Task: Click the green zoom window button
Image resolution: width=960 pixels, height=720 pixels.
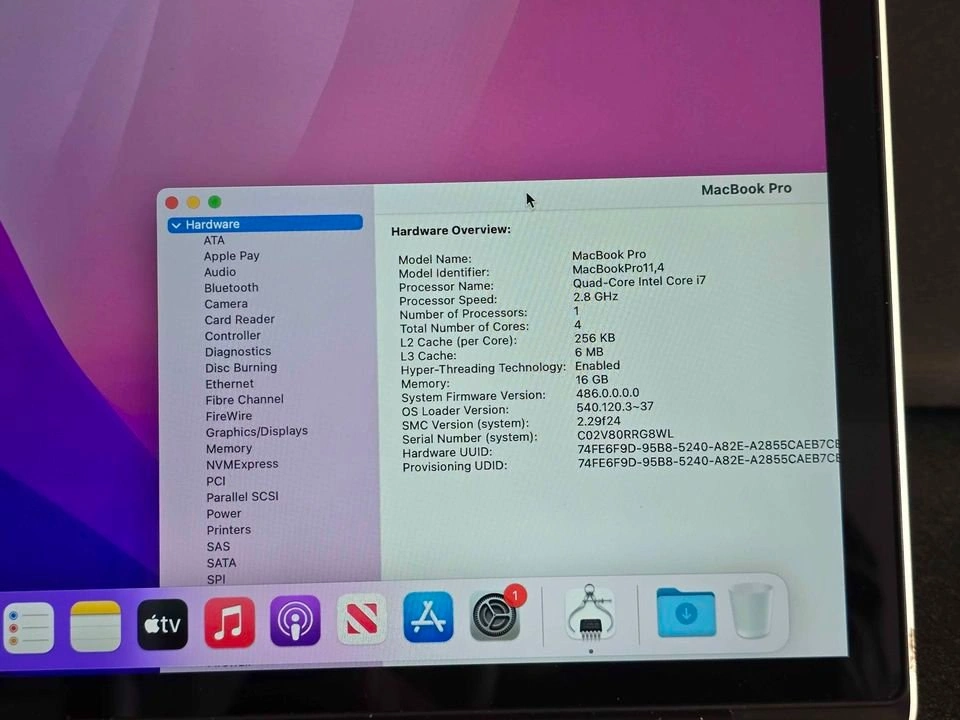Action: click(x=214, y=202)
